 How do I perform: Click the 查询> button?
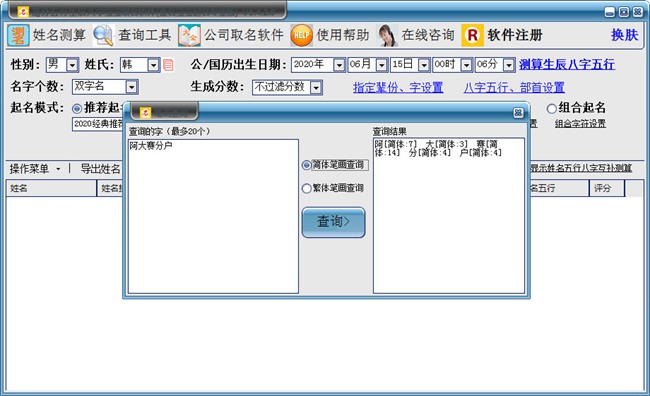point(334,222)
